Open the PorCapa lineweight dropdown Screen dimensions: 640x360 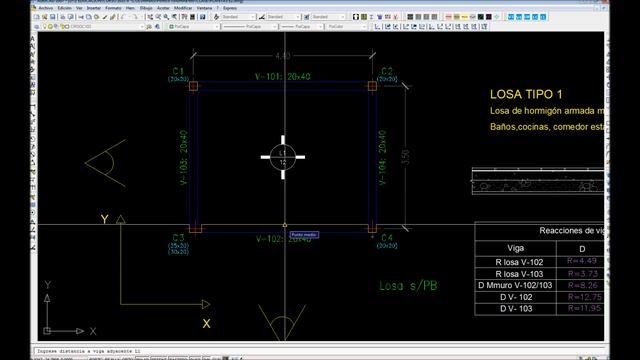coord(302,27)
